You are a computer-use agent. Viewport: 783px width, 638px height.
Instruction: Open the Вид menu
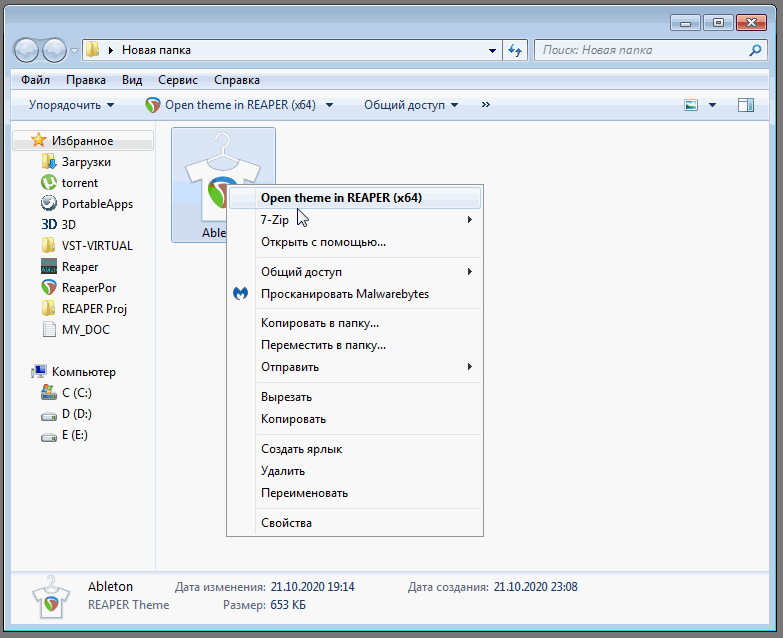pos(132,80)
